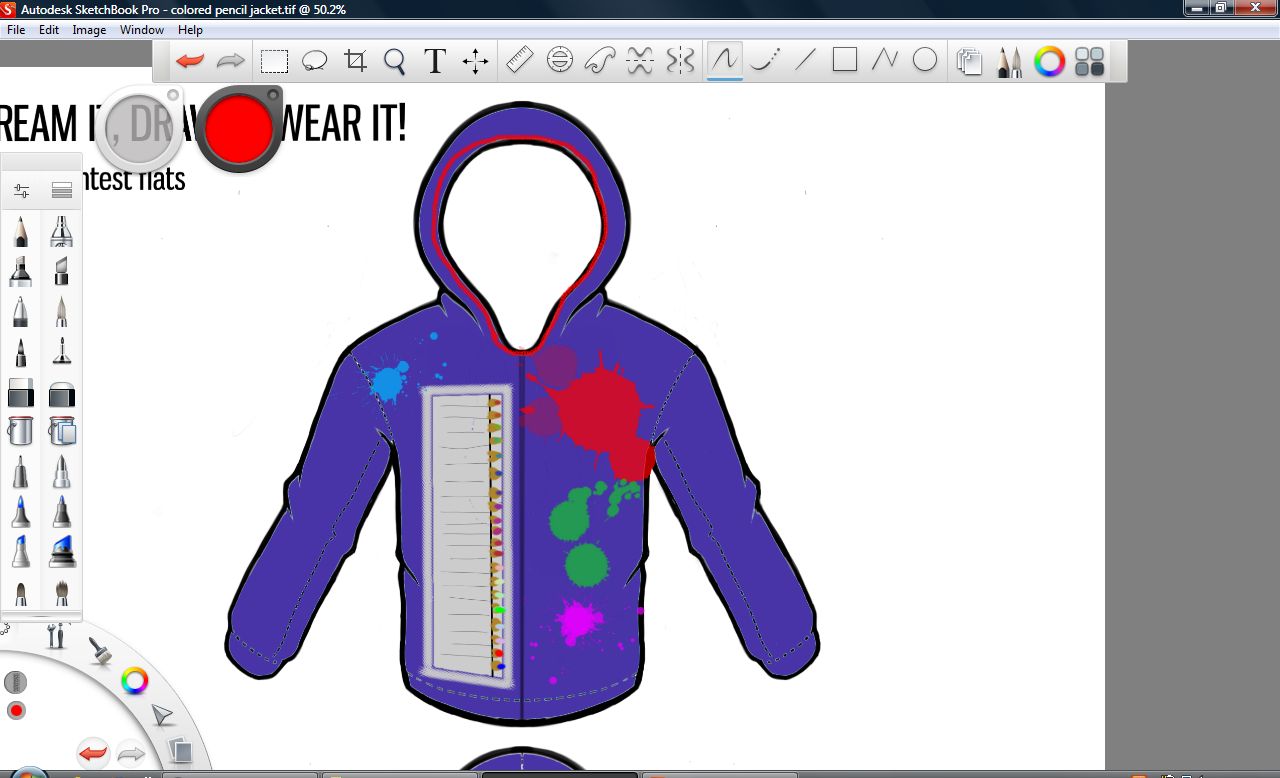Click the lagoon arrow selection icon
Screen dimensions: 1280x778
pos(162,716)
